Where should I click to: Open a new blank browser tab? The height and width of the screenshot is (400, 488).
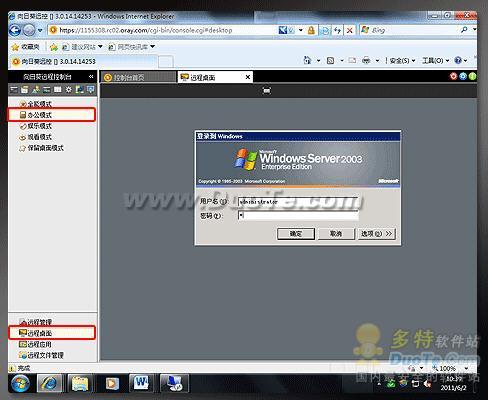(166, 62)
